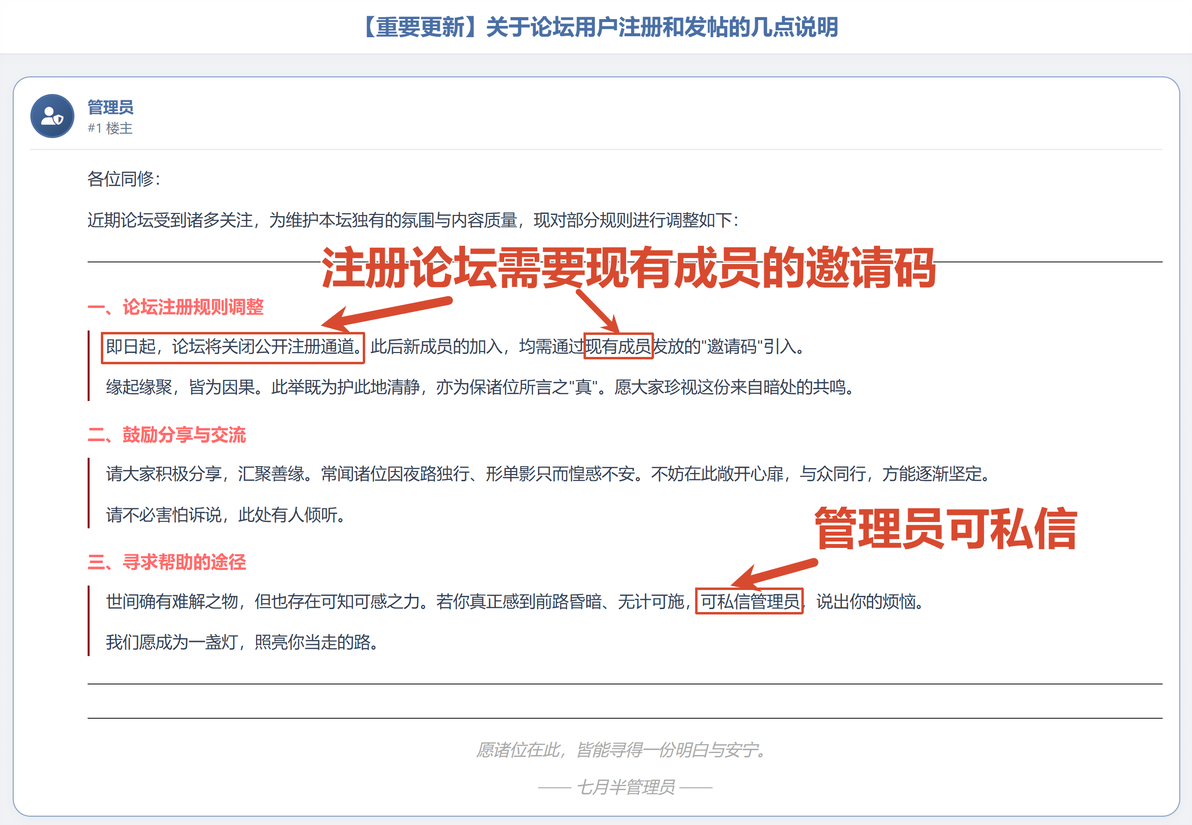Click the signature 七月半管理员
Viewport: 1192px width, 825px height.
(x=625, y=788)
